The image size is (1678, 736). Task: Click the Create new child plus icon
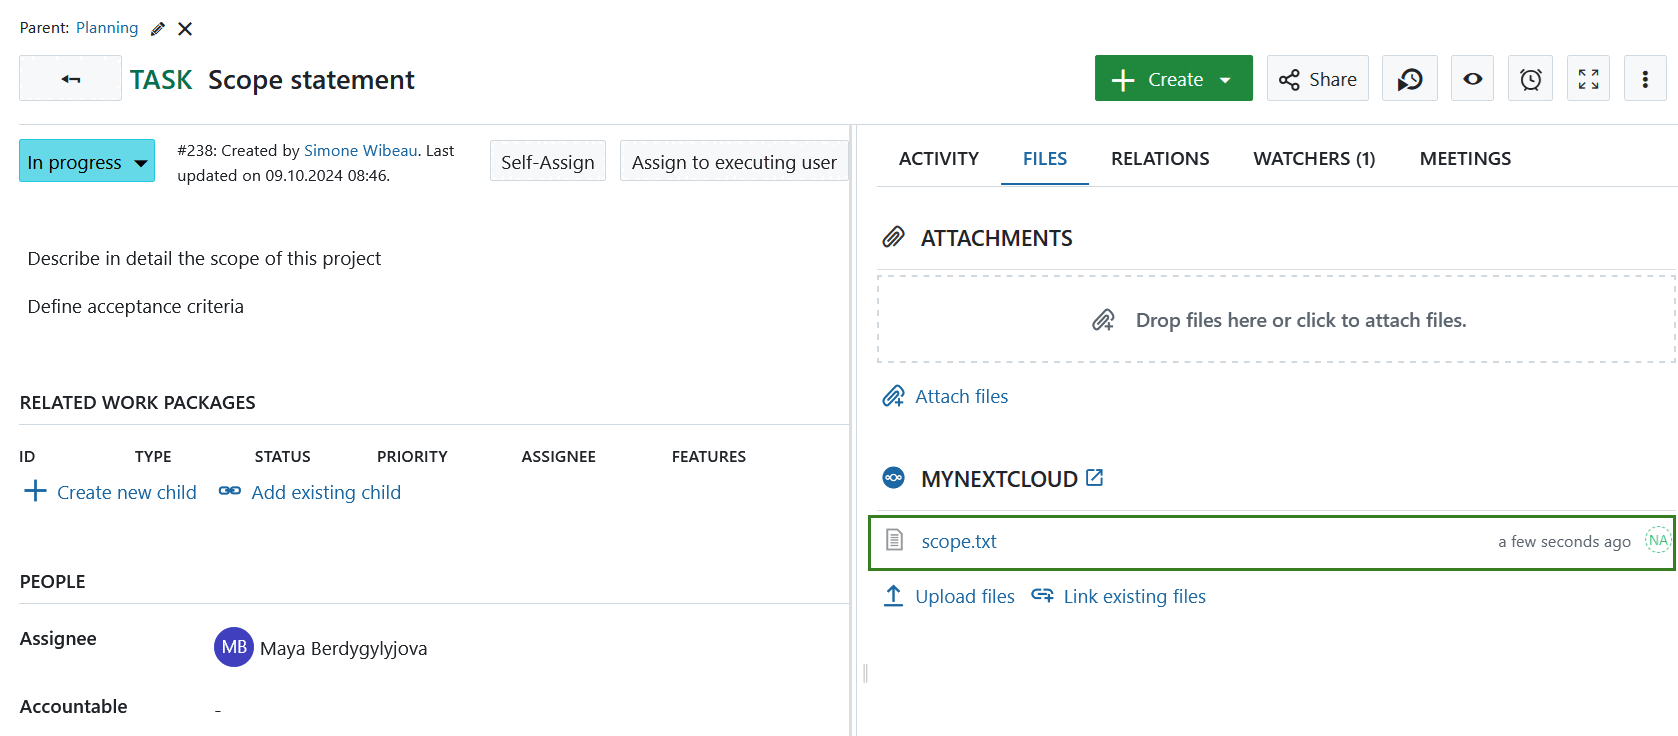(x=35, y=491)
